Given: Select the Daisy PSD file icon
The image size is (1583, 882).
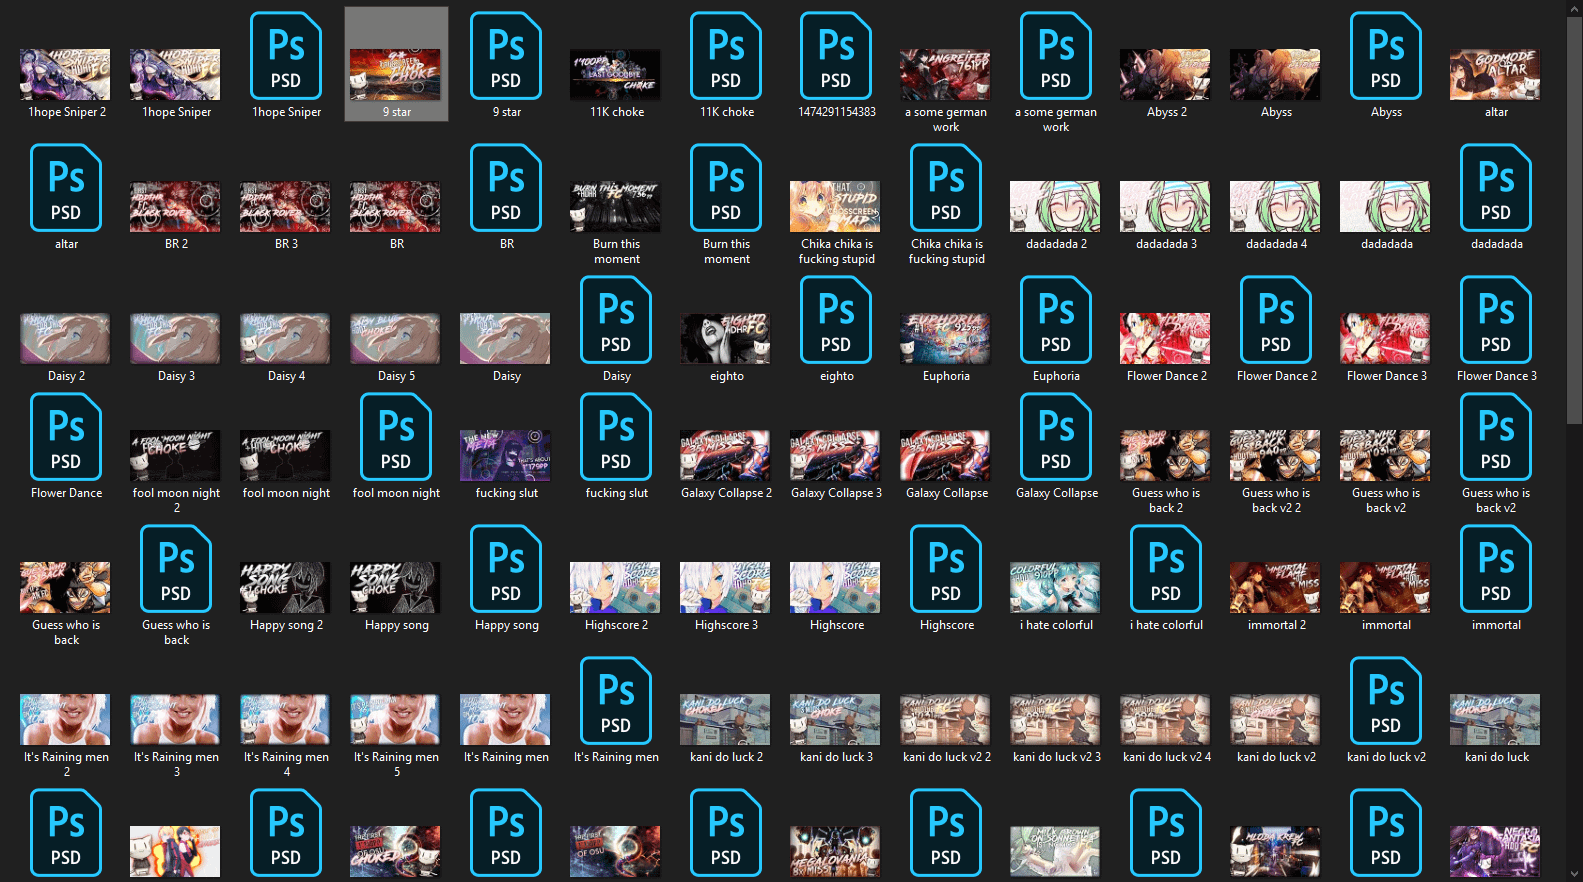Looking at the screenshot, I should [616, 320].
